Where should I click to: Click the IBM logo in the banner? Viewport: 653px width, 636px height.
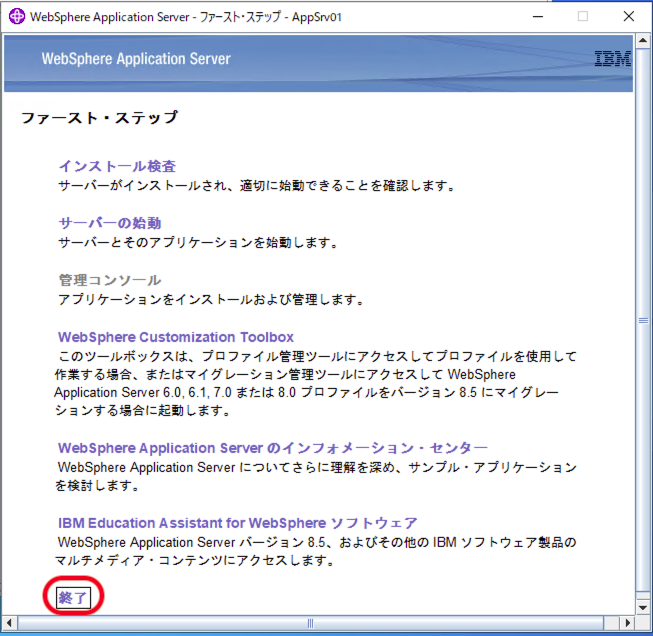[613, 59]
